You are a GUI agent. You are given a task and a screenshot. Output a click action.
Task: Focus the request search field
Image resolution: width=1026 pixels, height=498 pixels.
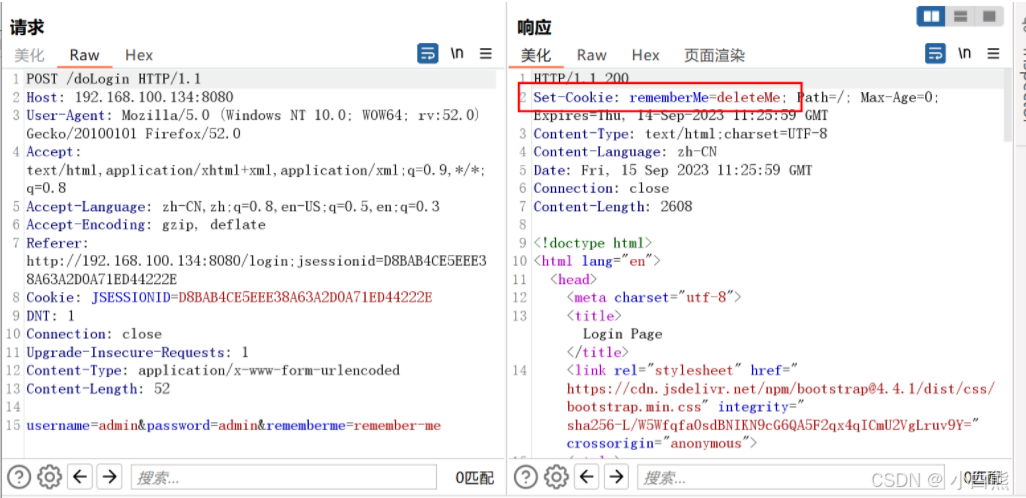coord(283,477)
